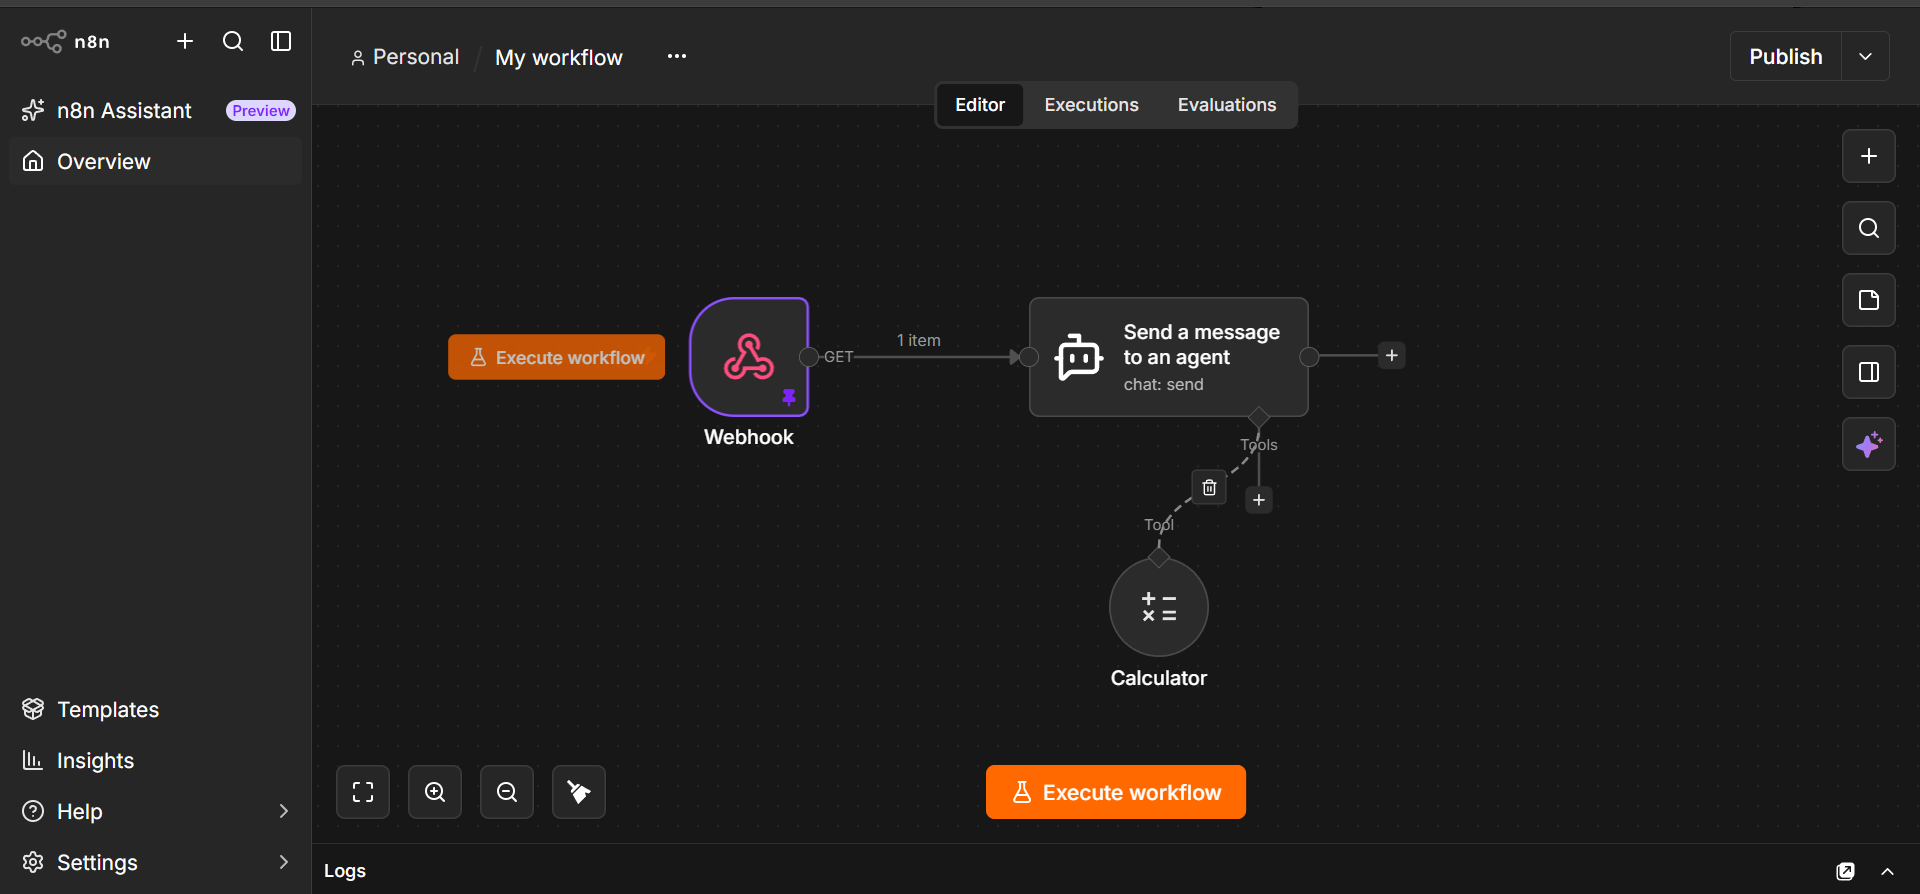Add a node after the agent output
The image size is (1920, 894).
[1391, 355]
